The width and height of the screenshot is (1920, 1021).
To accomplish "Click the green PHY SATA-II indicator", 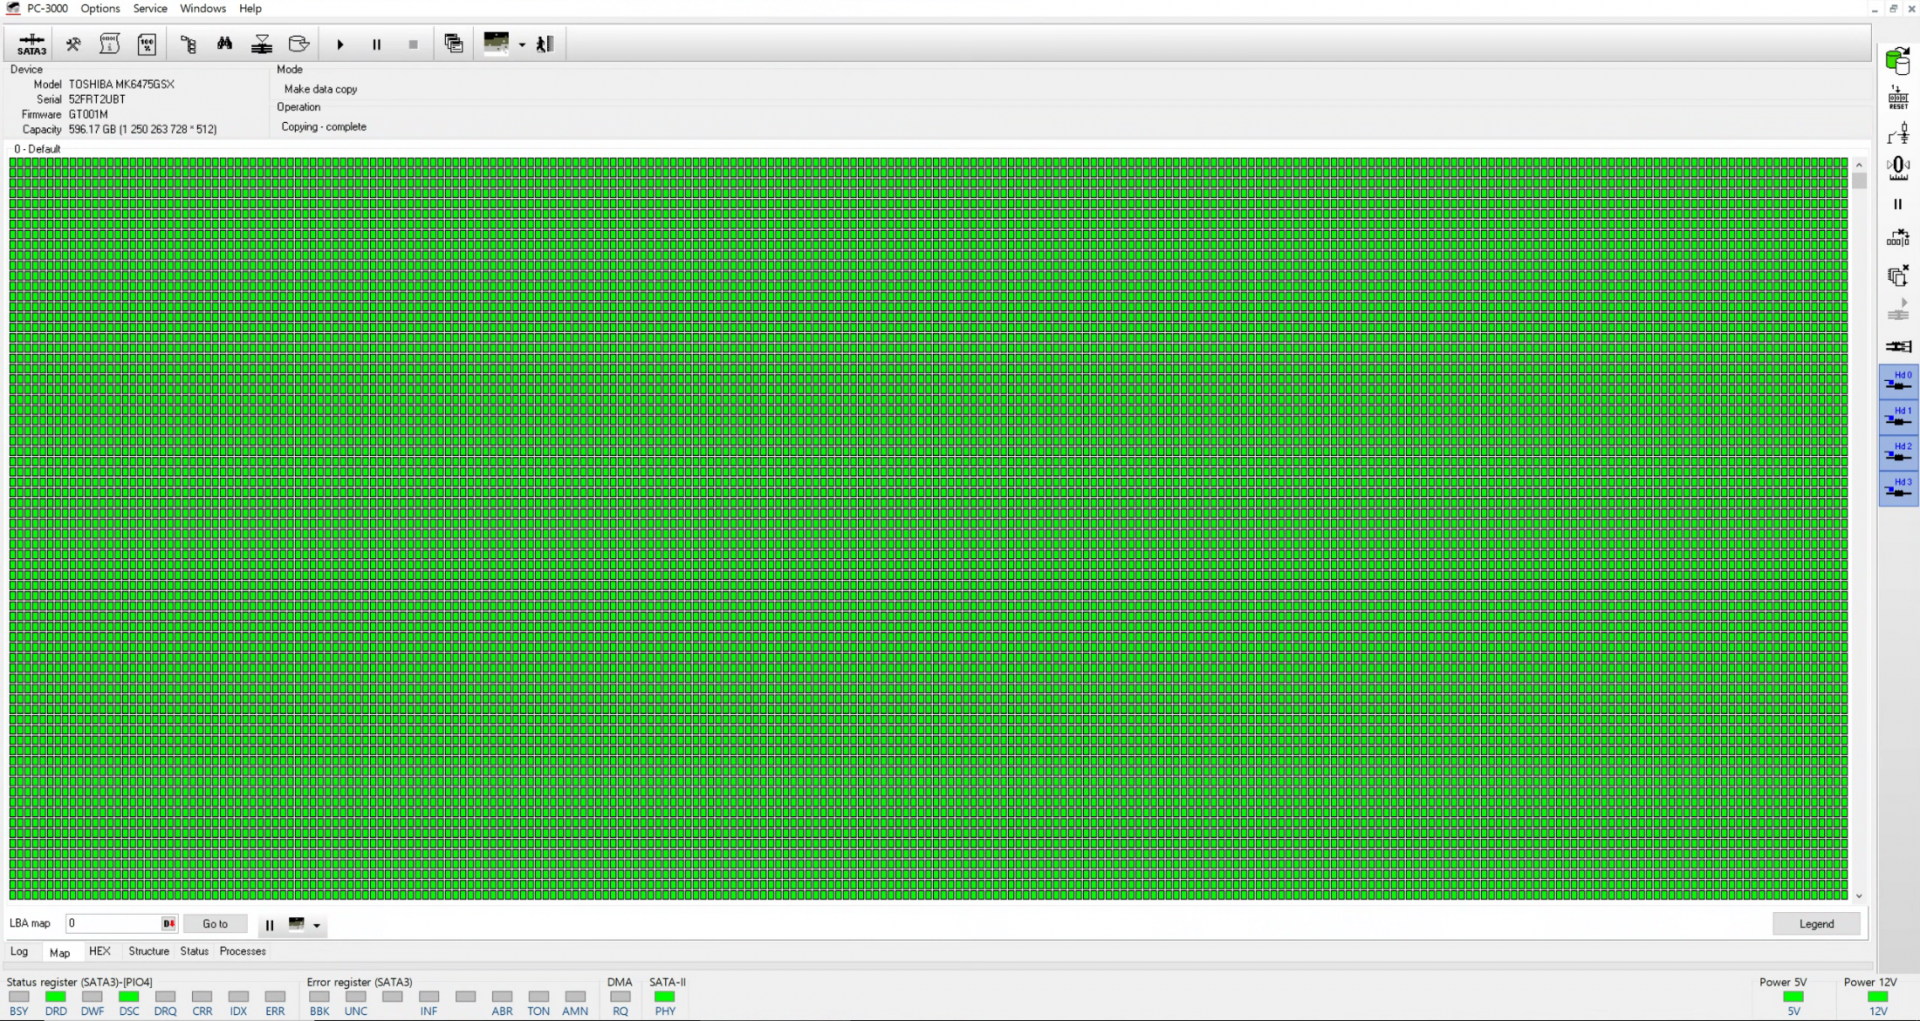I will pos(665,997).
